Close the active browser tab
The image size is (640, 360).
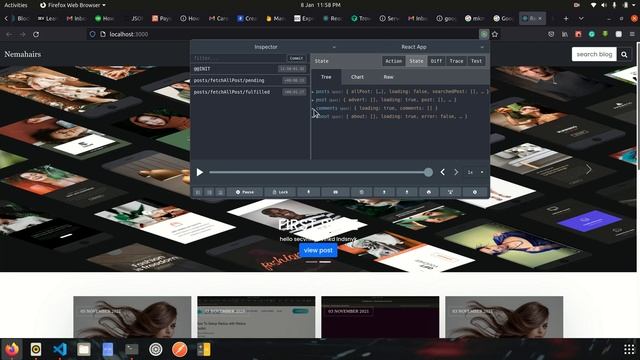tap(540, 18)
